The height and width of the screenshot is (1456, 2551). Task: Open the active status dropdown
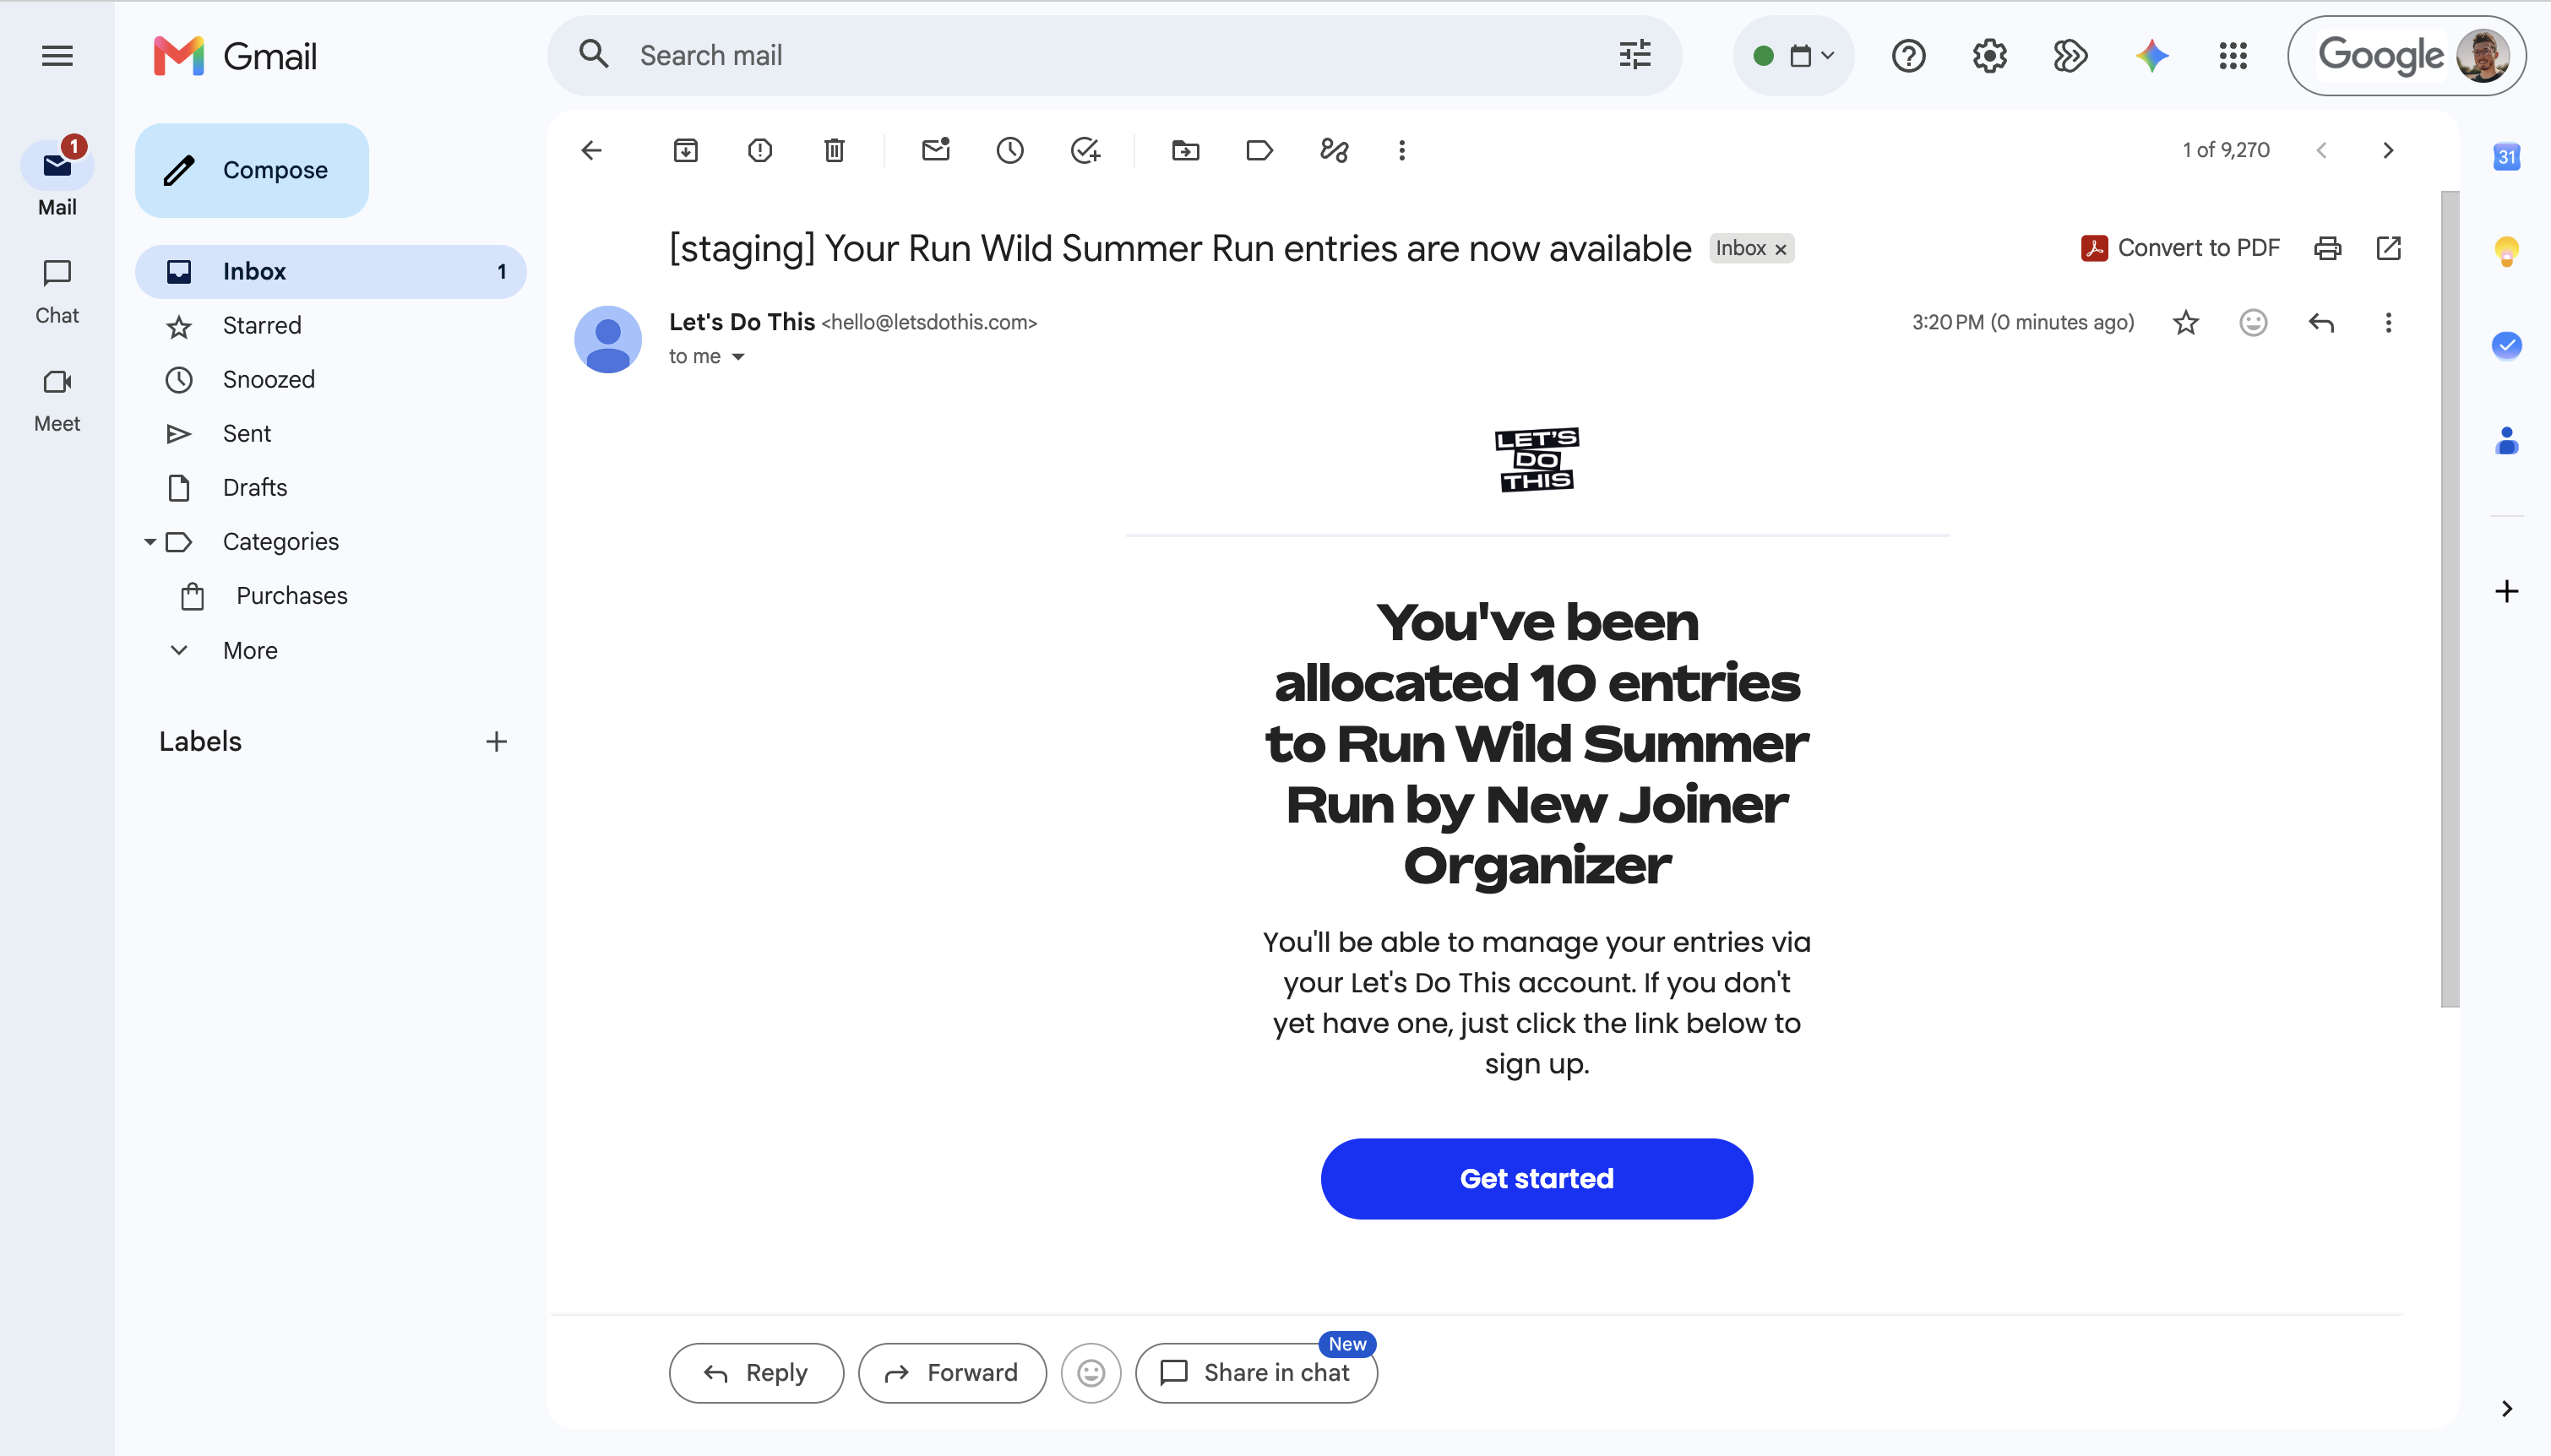1794,56
